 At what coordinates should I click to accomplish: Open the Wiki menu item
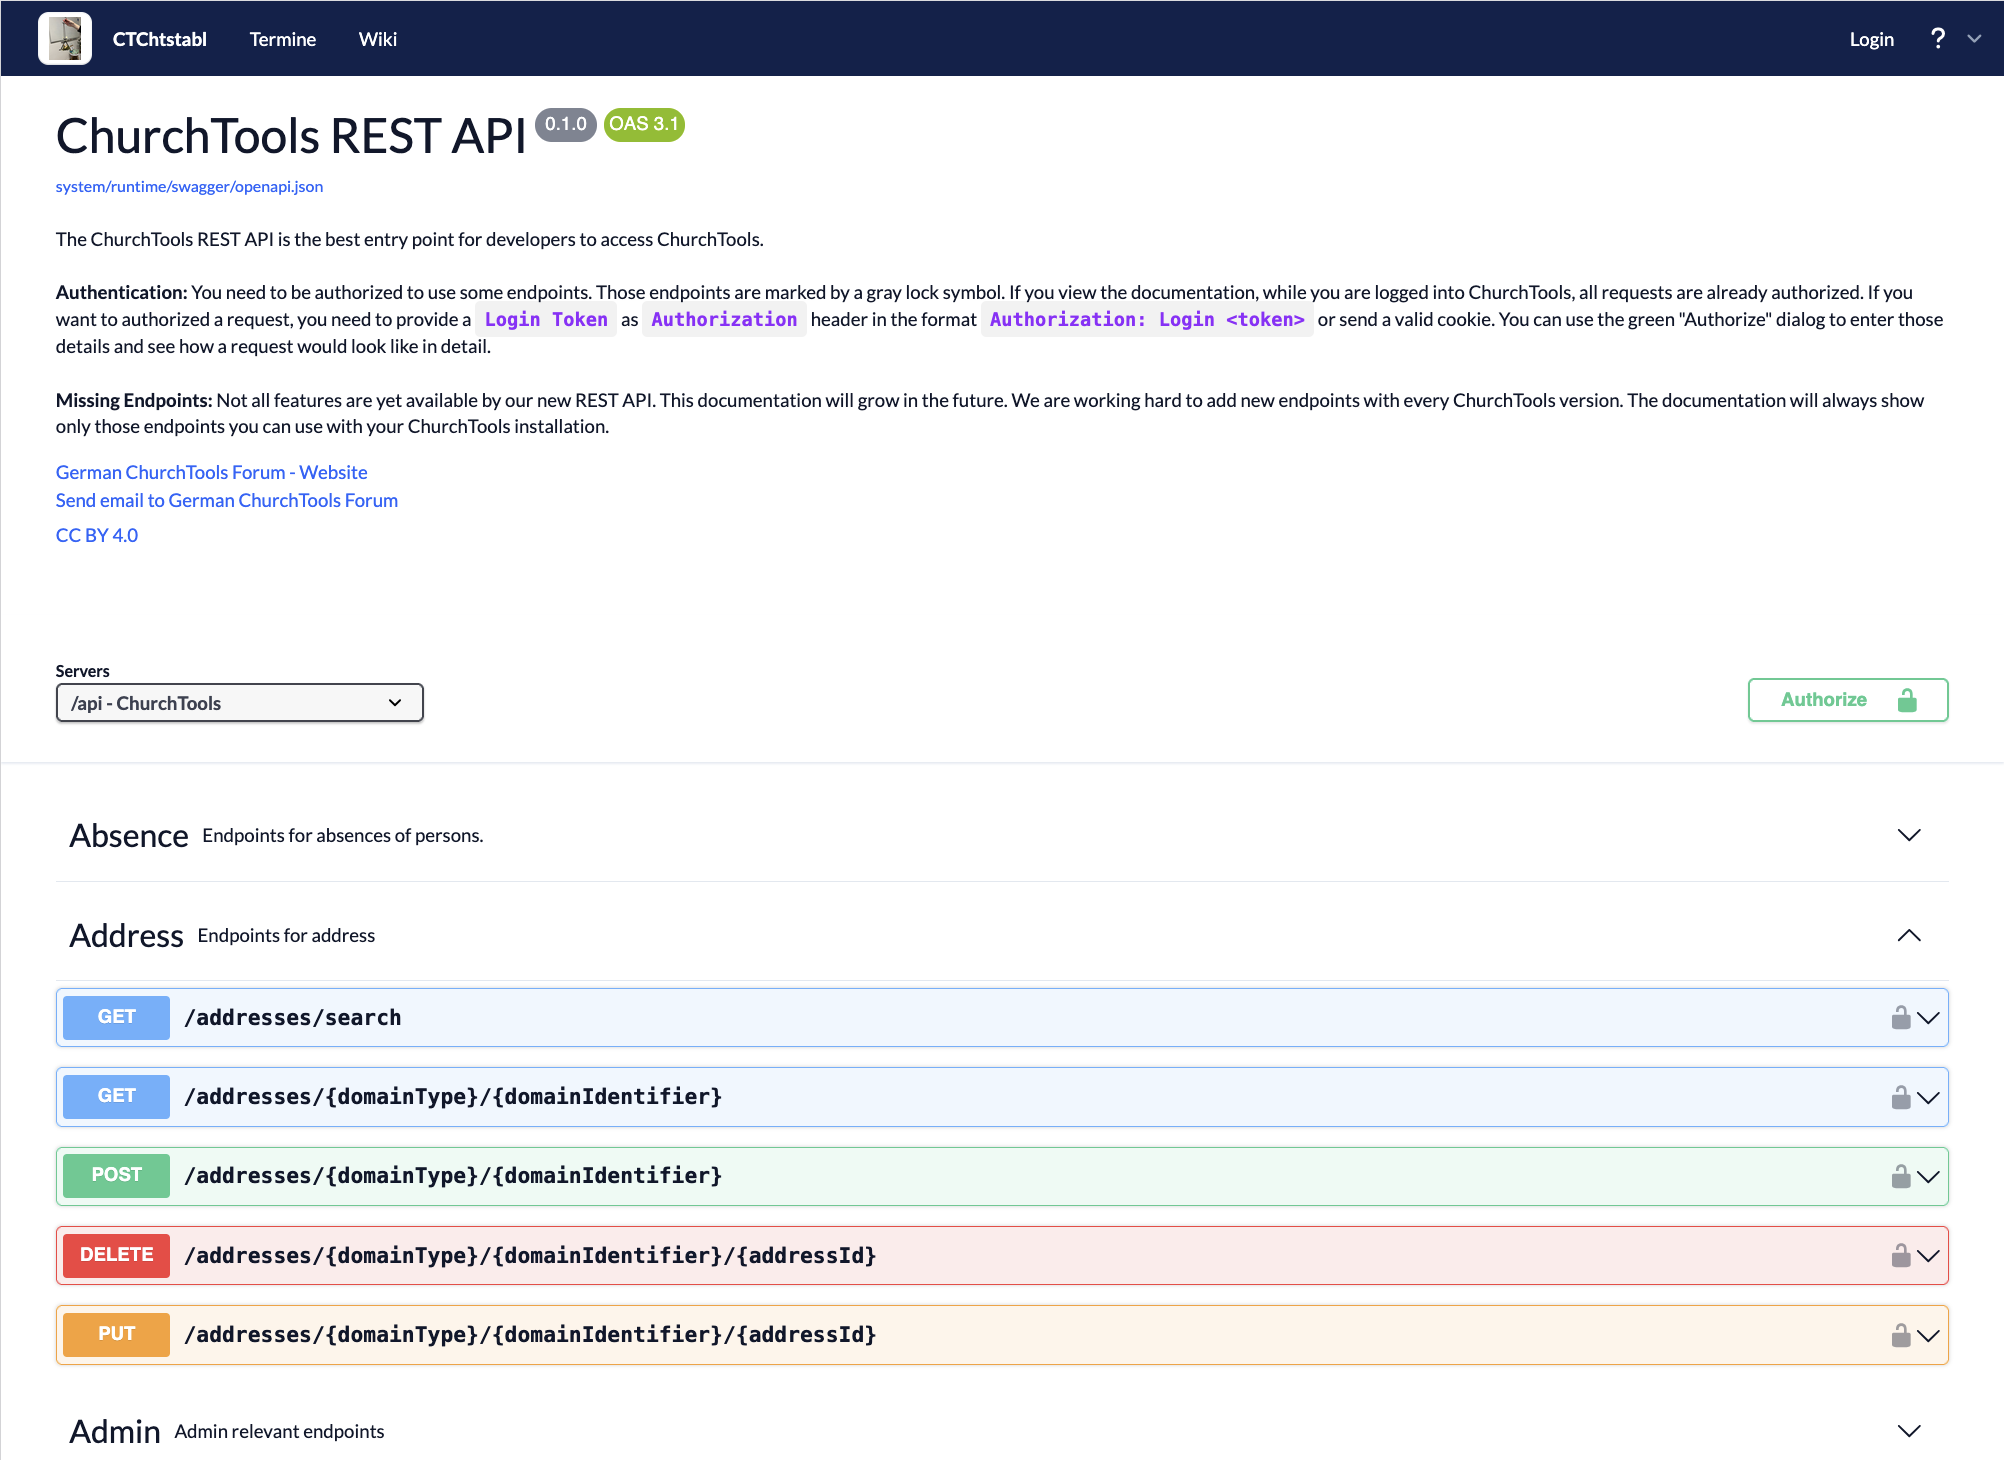pos(377,39)
